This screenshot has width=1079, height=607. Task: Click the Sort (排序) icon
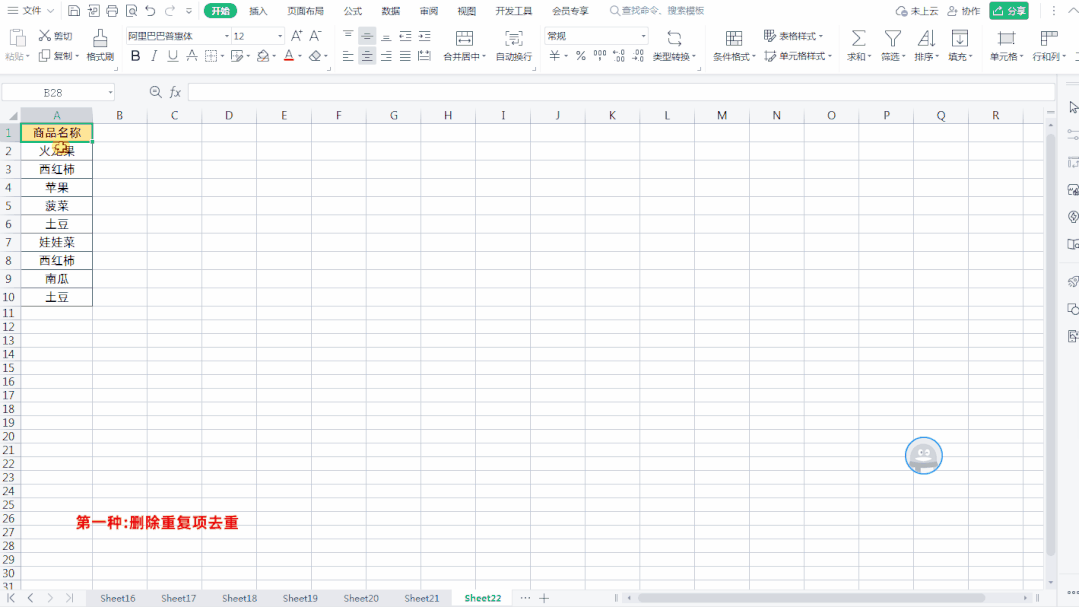click(x=926, y=38)
